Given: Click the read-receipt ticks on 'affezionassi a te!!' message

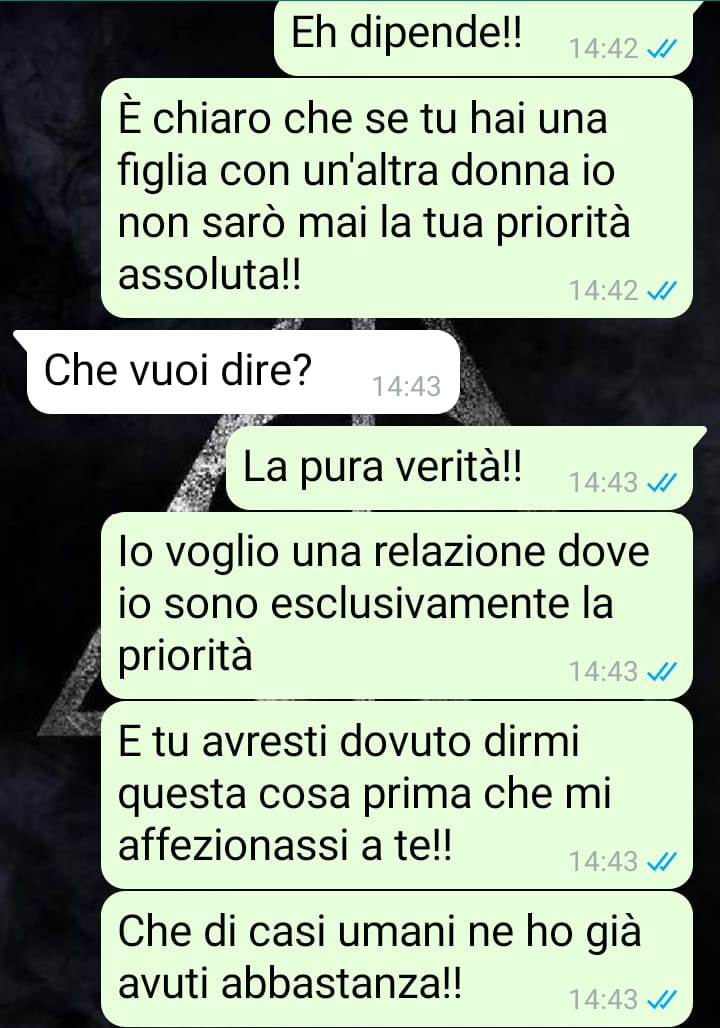Looking at the screenshot, I should (661, 861).
